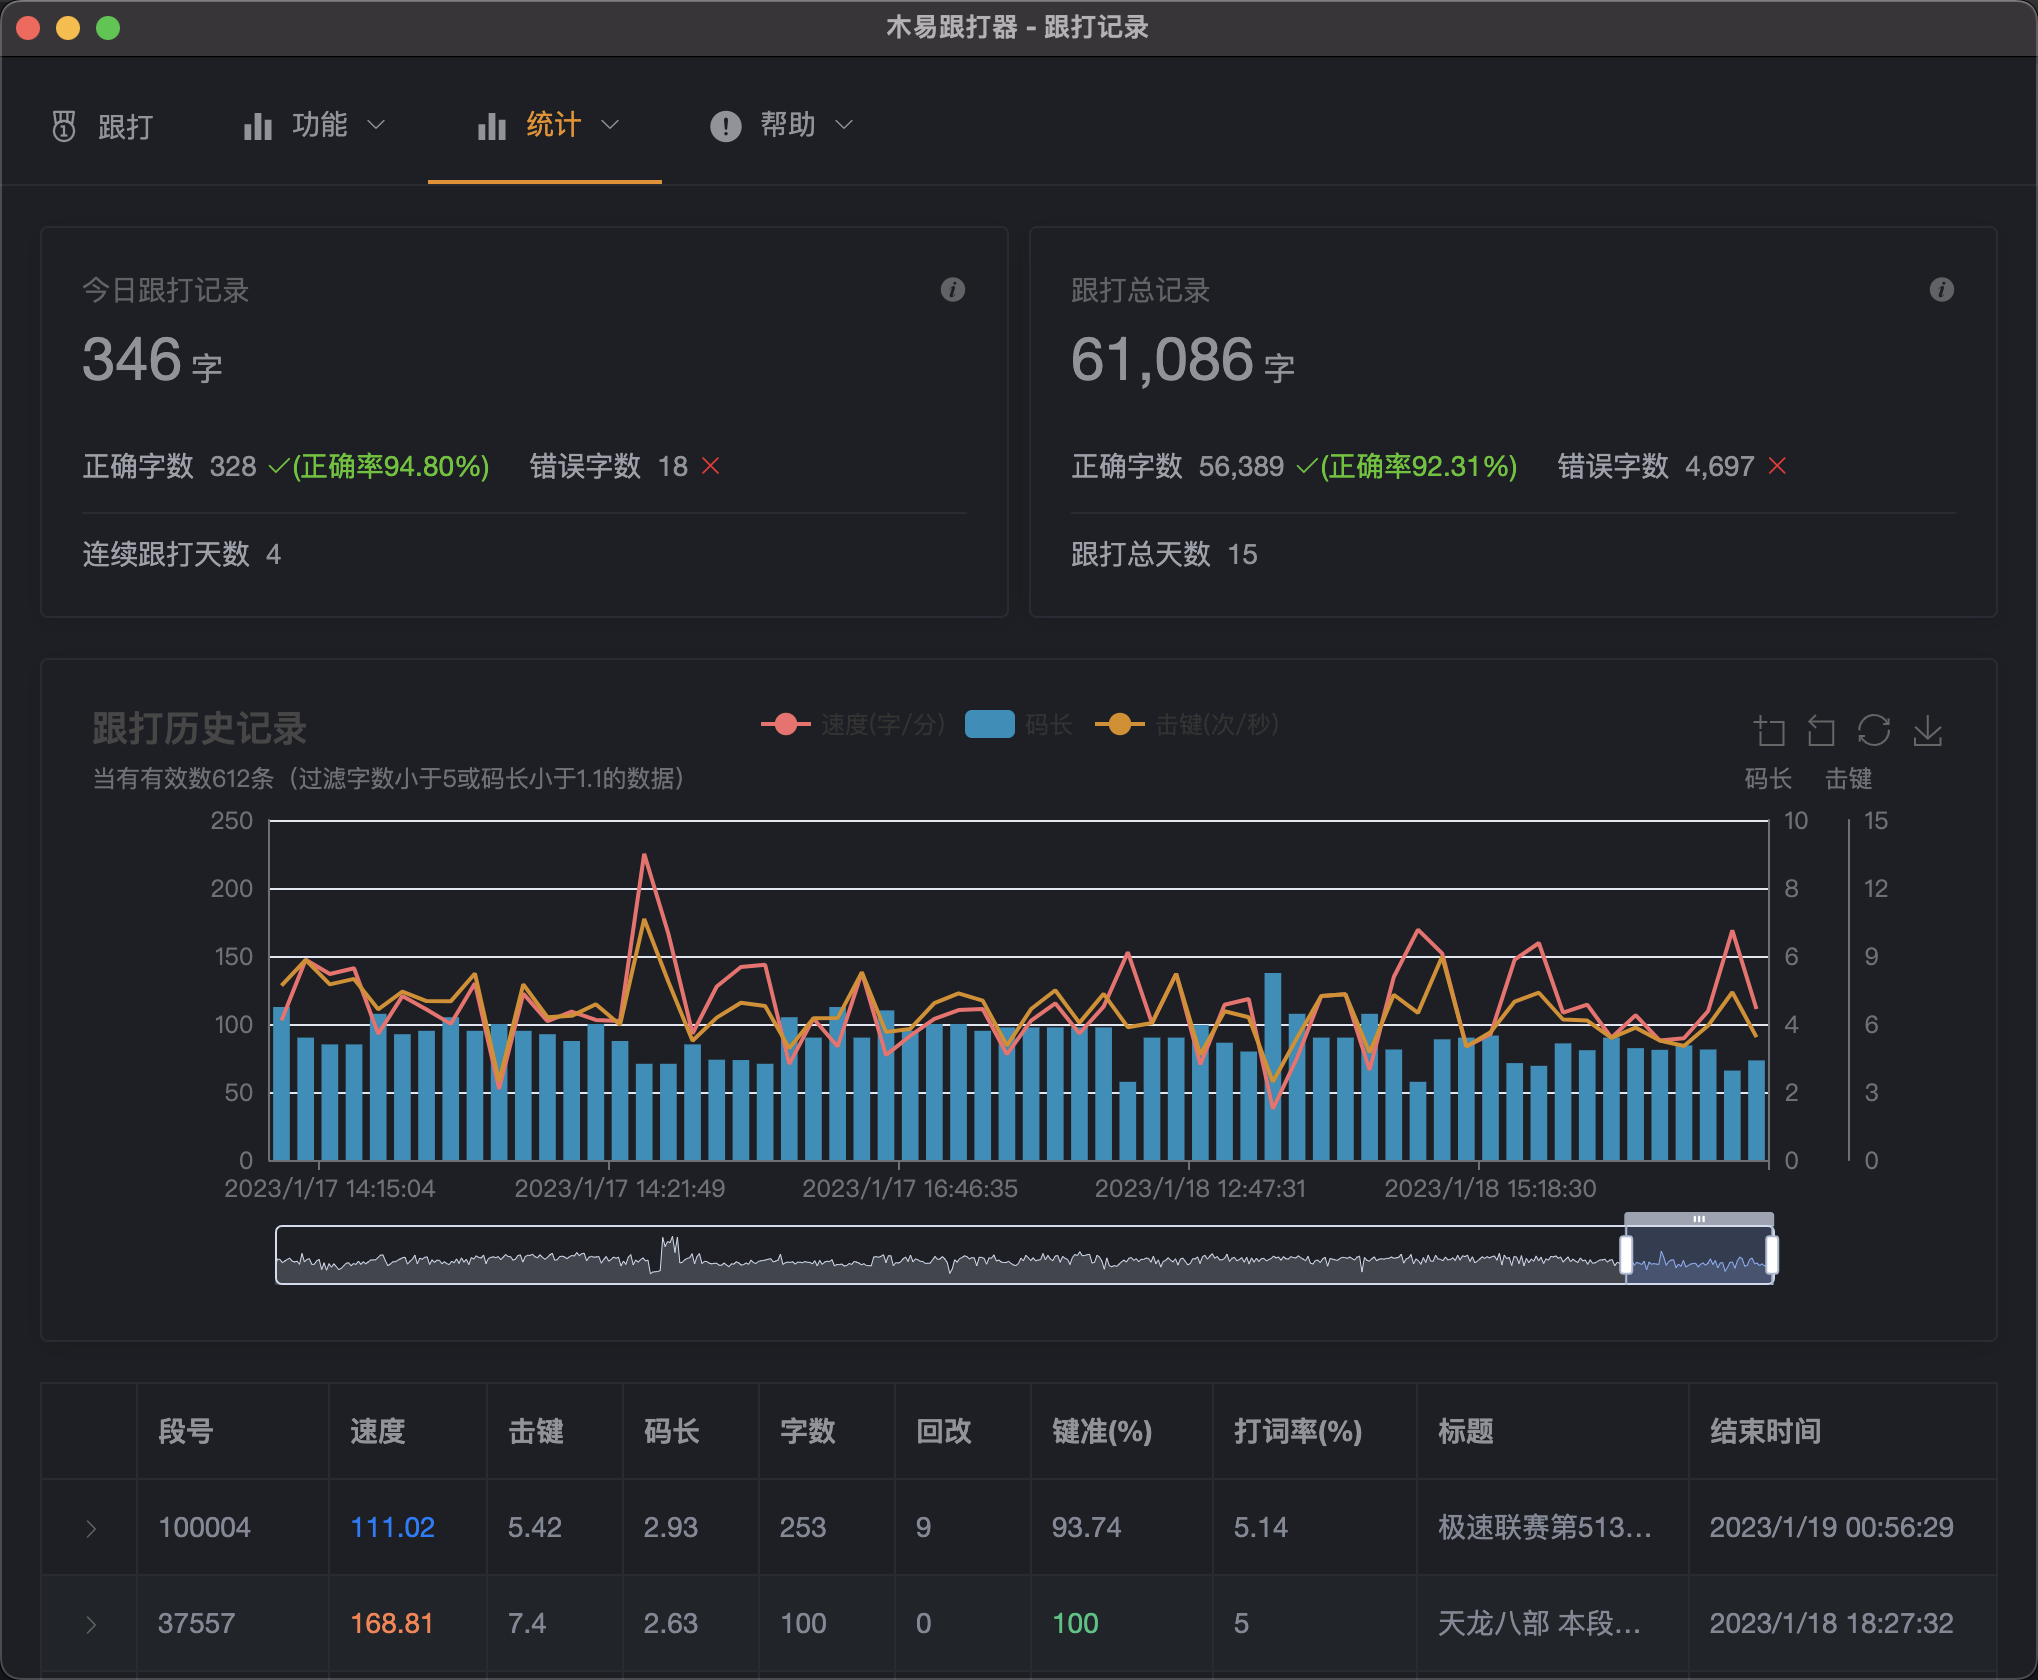Screen dimensions: 2038x1680
Task: Download chart as image icon
Action: click(x=1927, y=731)
